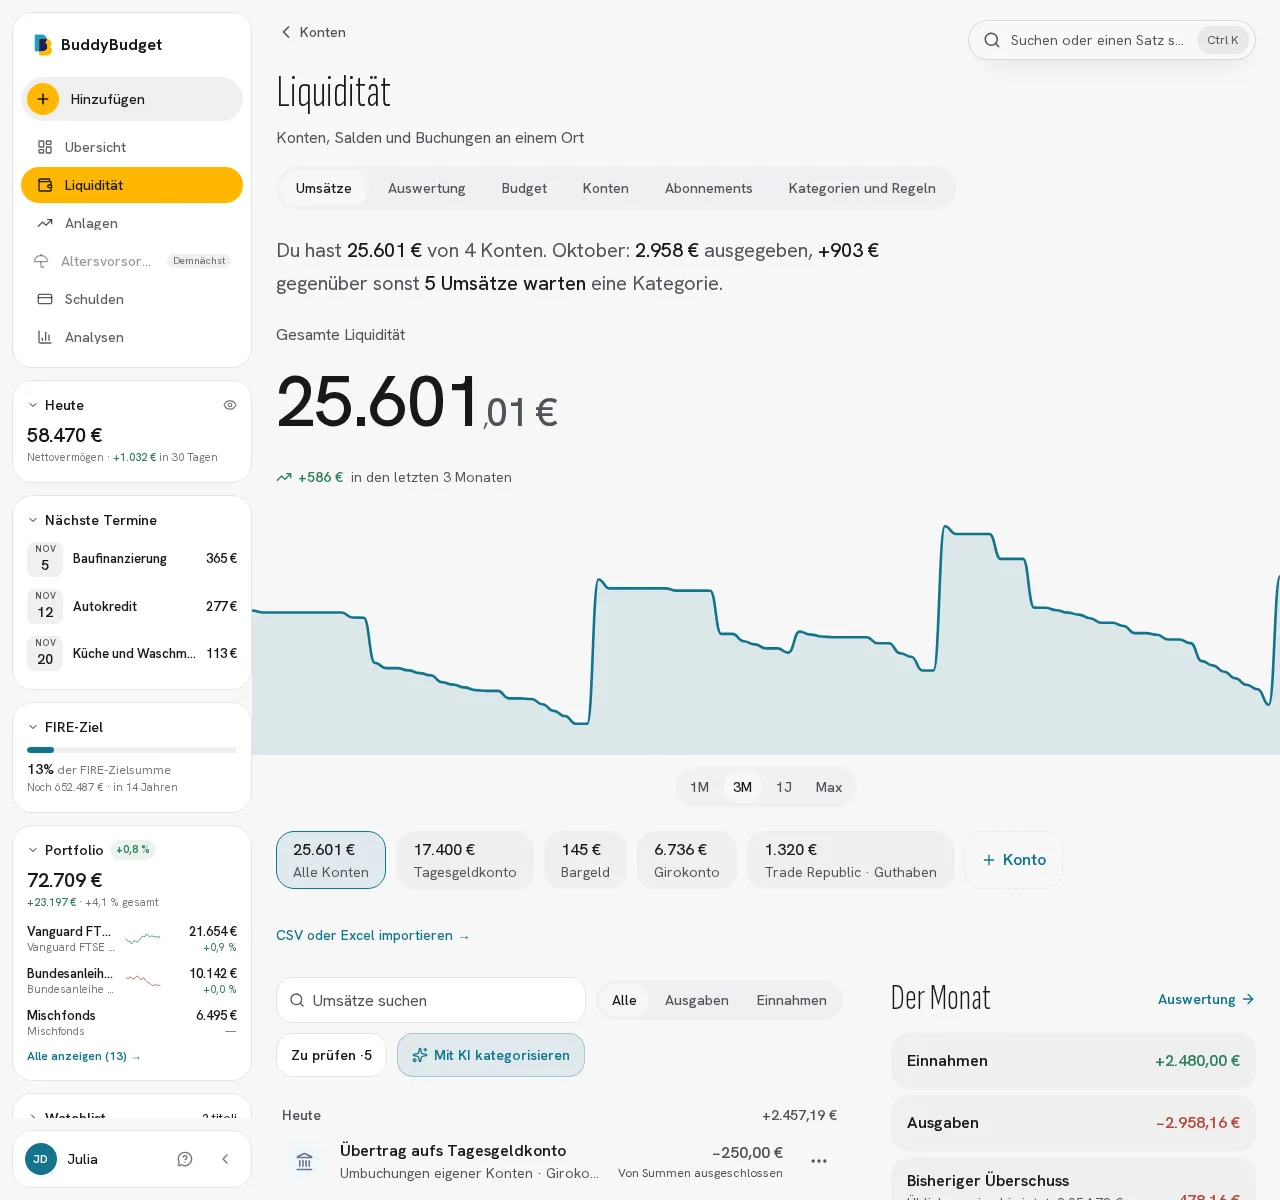Open Übersicht via its grid icon
The height and width of the screenshot is (1200, 1280).
coord(45,147)
